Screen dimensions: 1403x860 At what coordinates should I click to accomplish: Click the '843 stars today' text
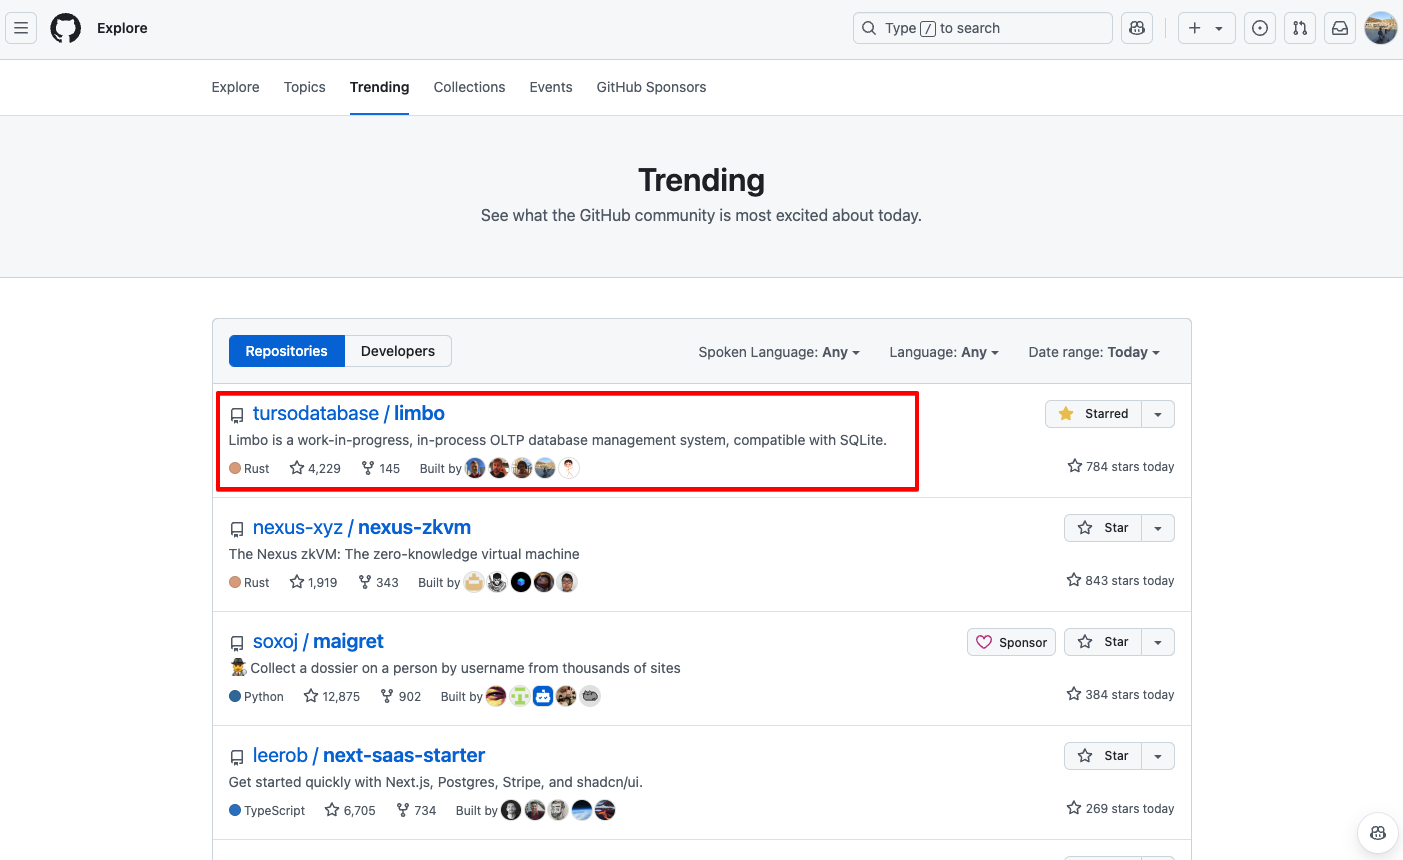click(1130, 580)
